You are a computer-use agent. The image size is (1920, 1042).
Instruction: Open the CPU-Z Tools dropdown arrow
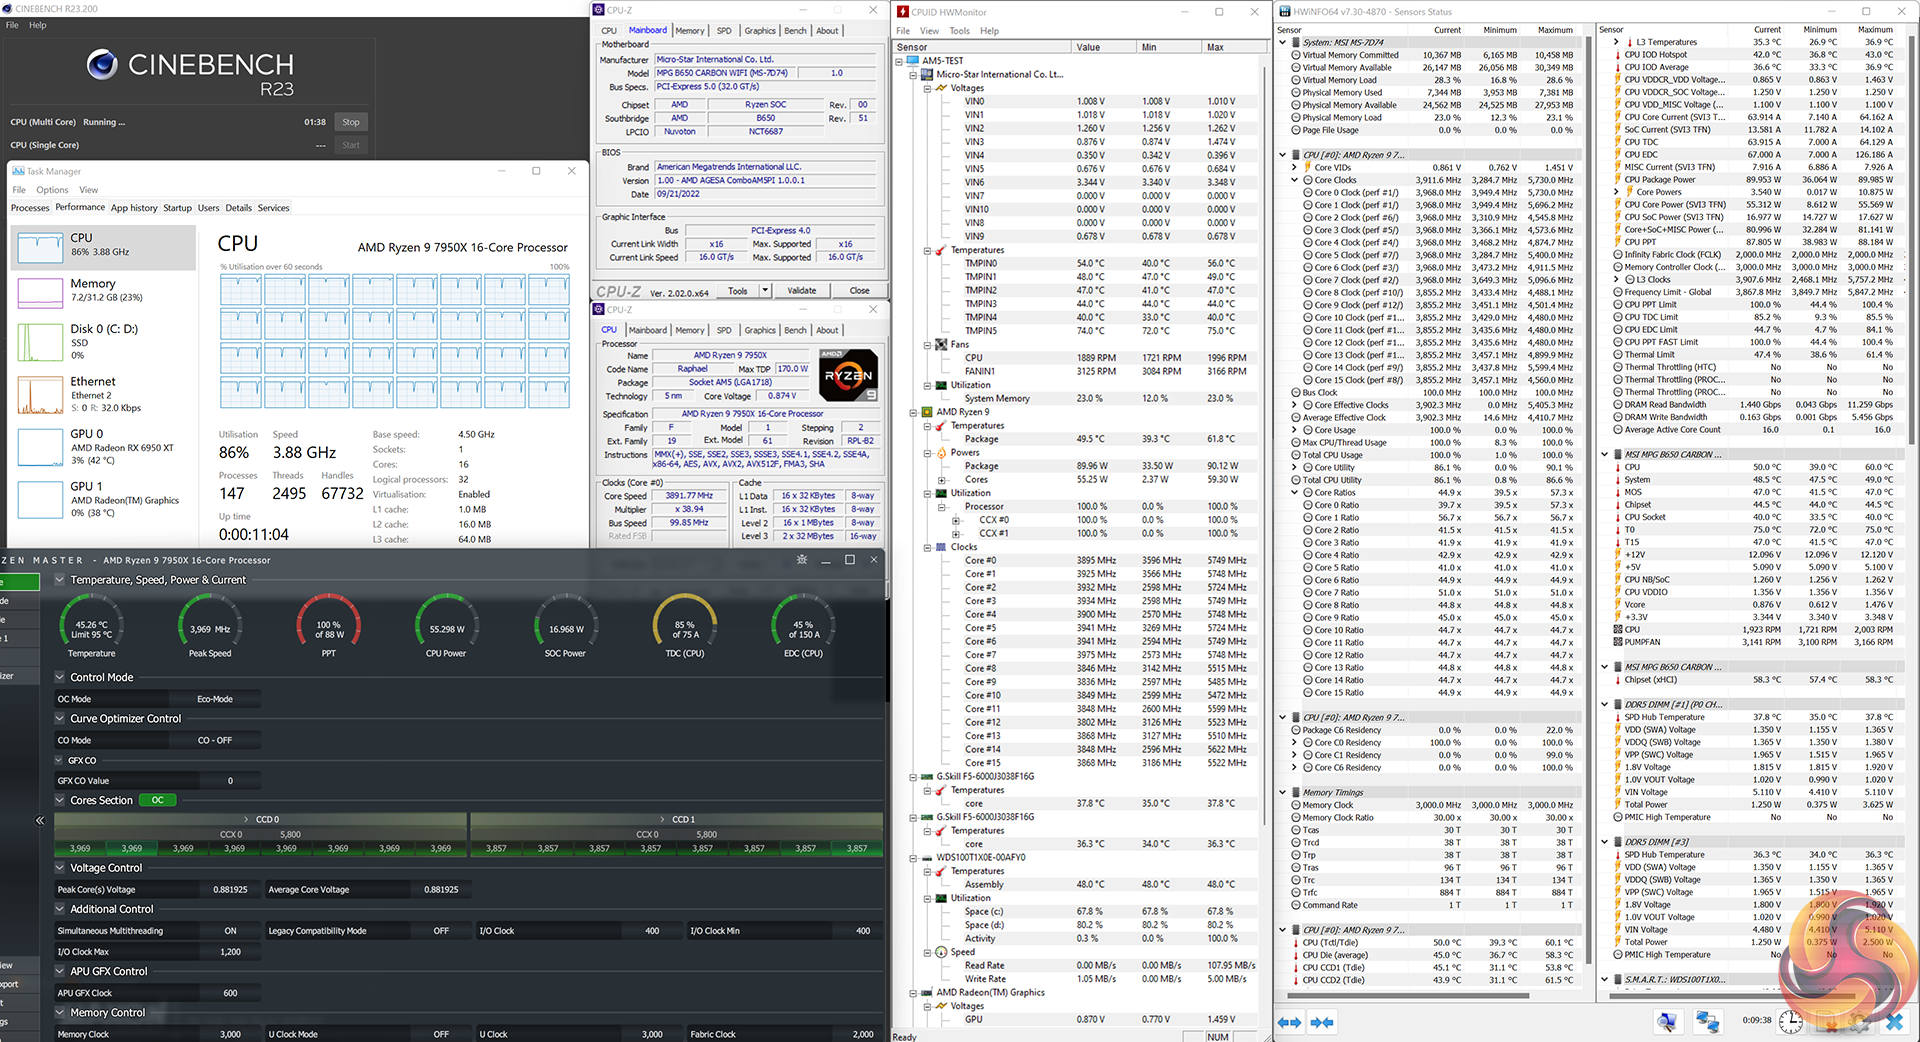click(x=765, y=291)
